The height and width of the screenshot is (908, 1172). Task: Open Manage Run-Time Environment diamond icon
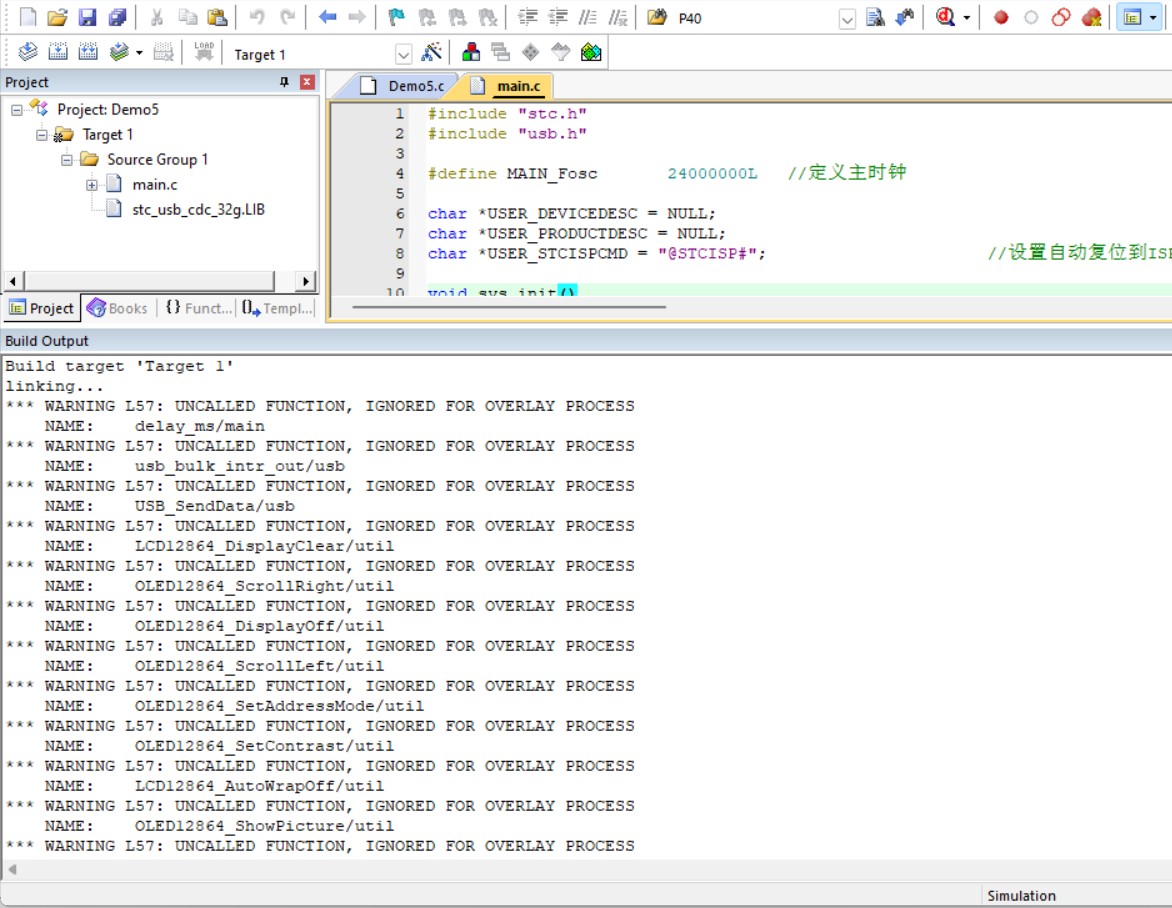coord(531,52)
